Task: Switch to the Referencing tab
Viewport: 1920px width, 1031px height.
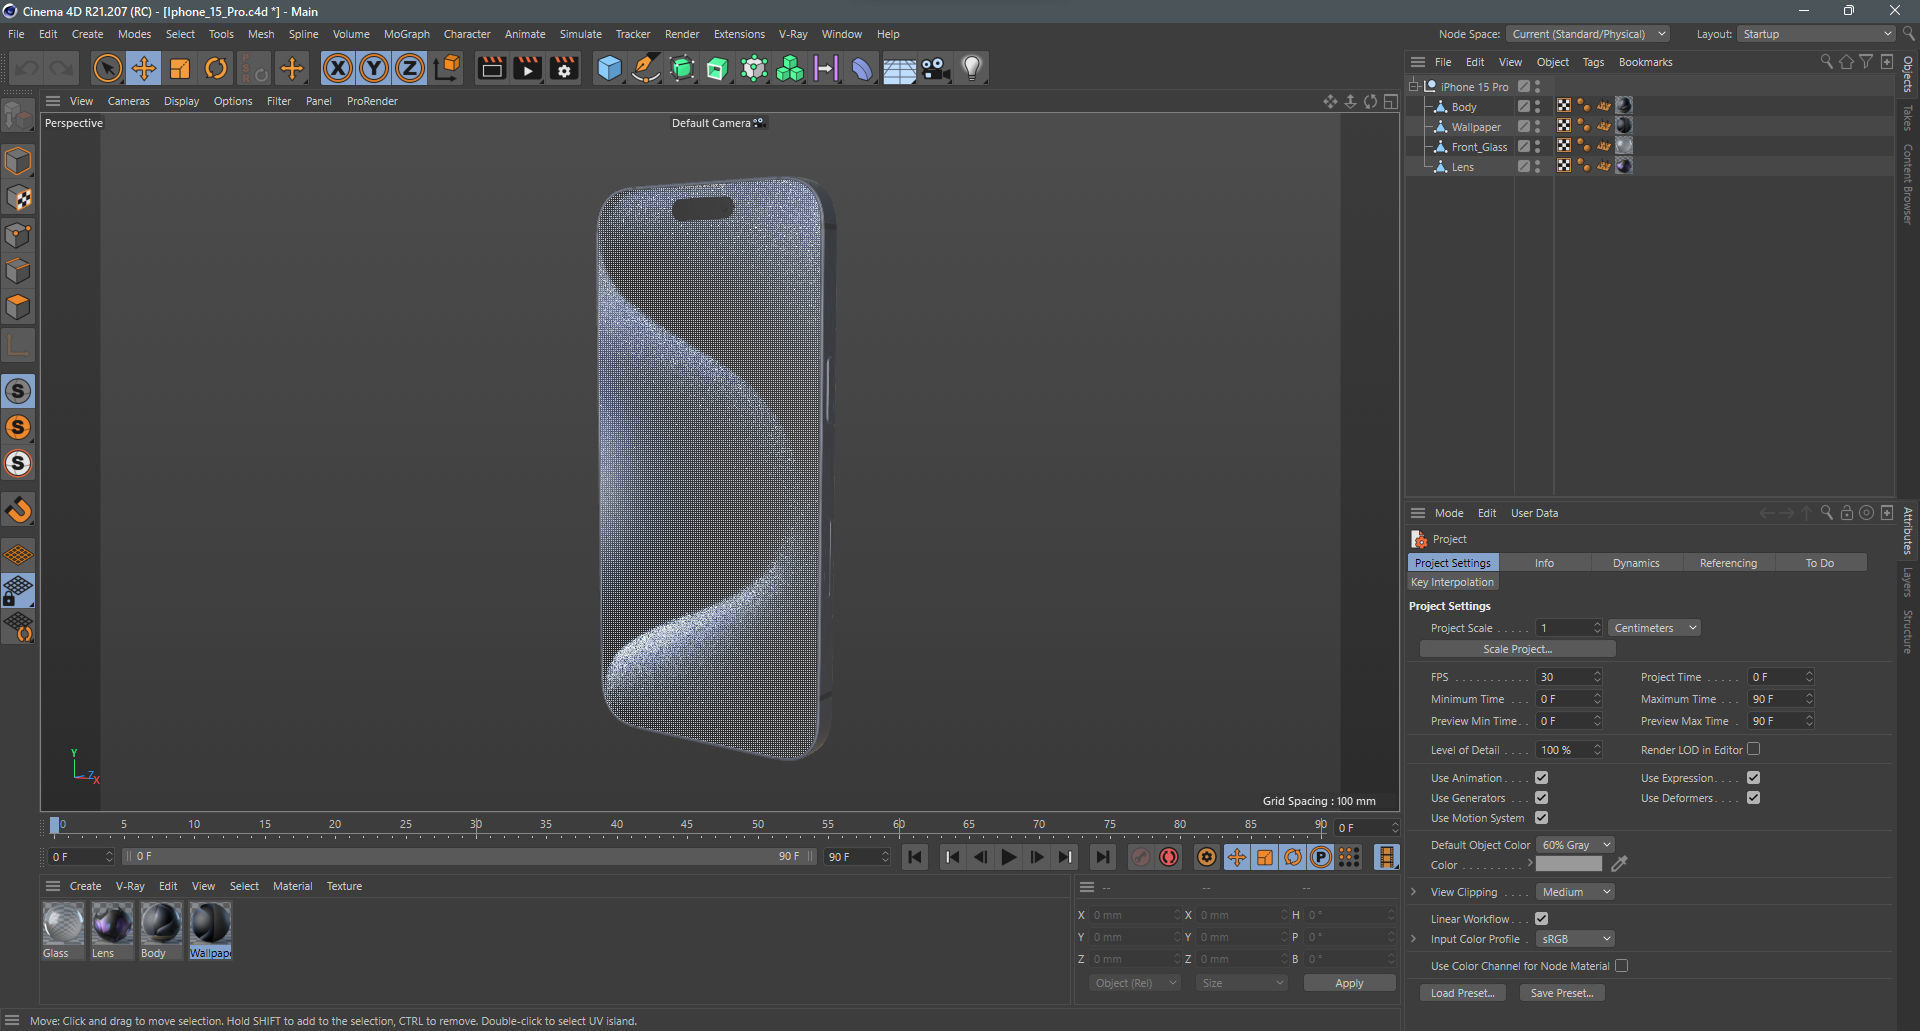Action: pos(1728,563)
